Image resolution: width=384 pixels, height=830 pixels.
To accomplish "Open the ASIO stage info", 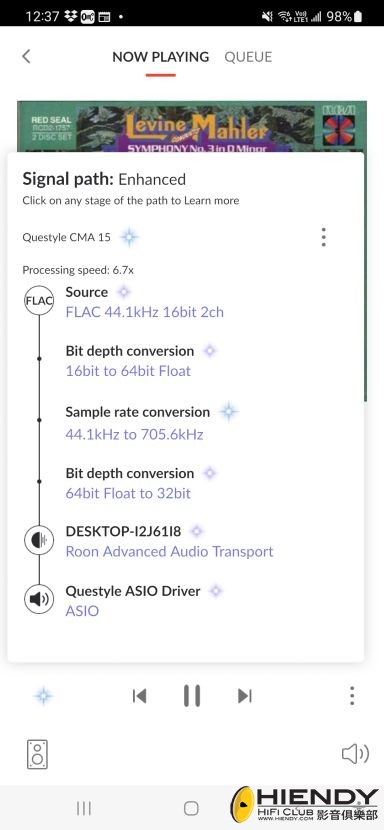I will point(82,611).
